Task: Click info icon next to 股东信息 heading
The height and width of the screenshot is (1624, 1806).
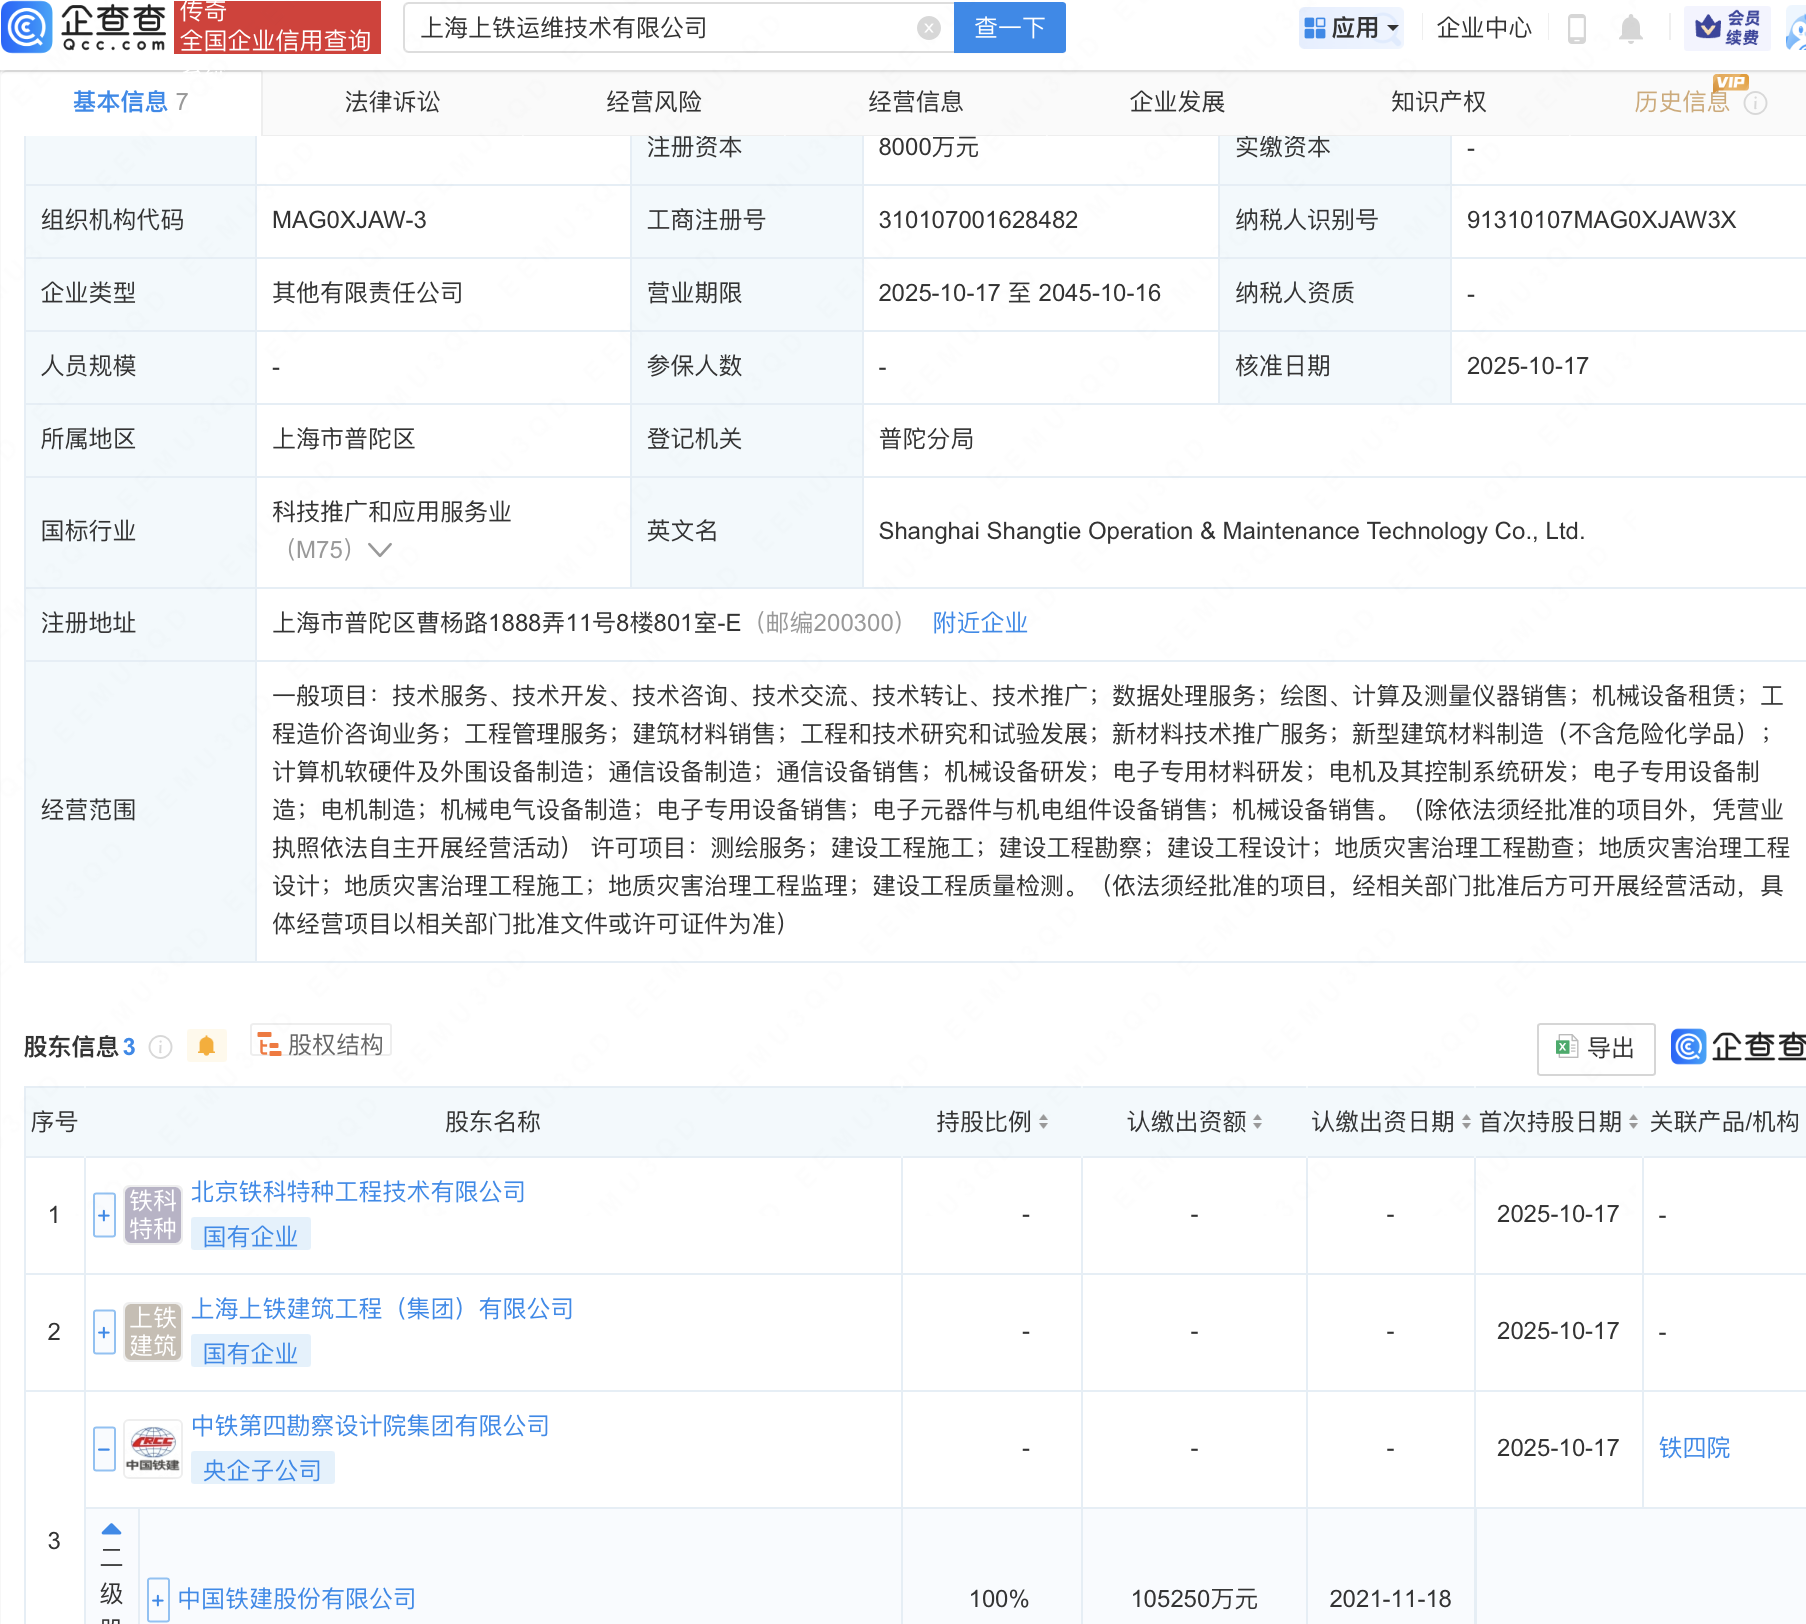Action: [160, 1047]
